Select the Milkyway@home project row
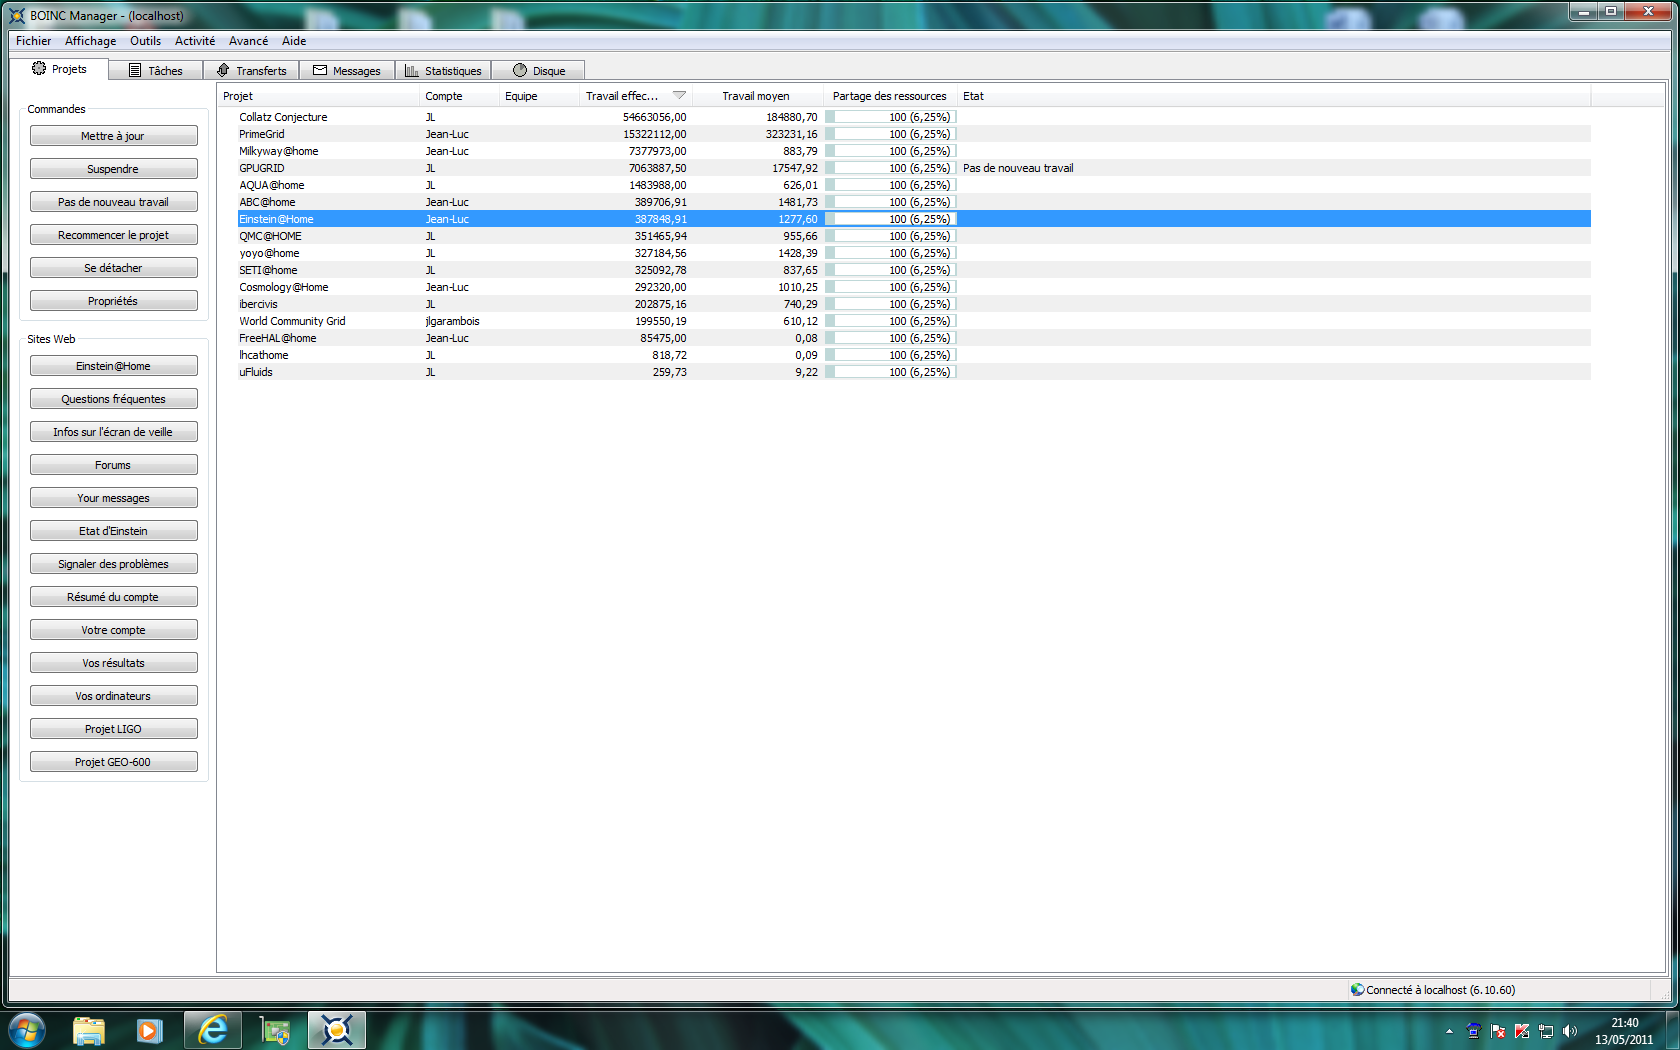 (x=914, y=151)
